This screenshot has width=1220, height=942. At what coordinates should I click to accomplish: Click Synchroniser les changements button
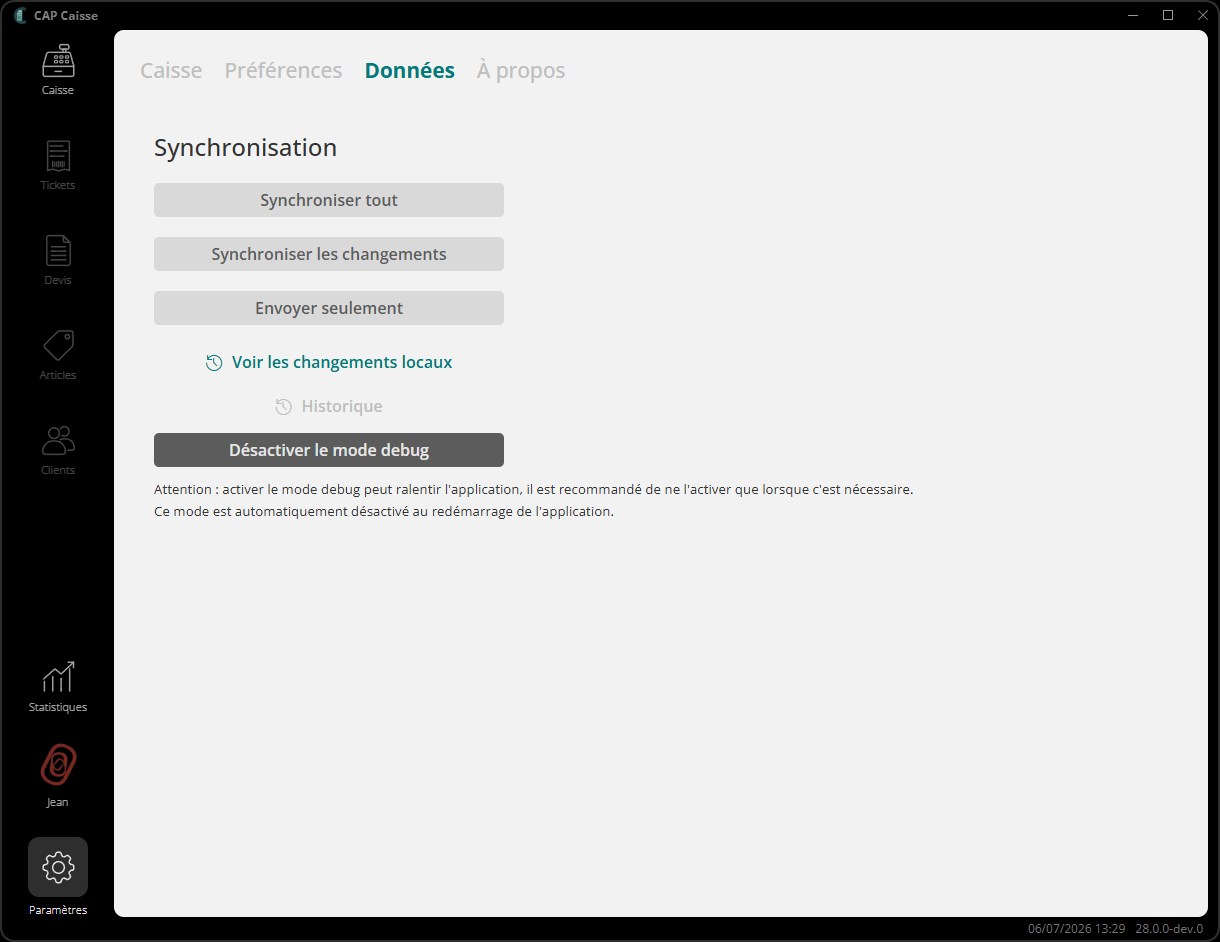point(329,254)
